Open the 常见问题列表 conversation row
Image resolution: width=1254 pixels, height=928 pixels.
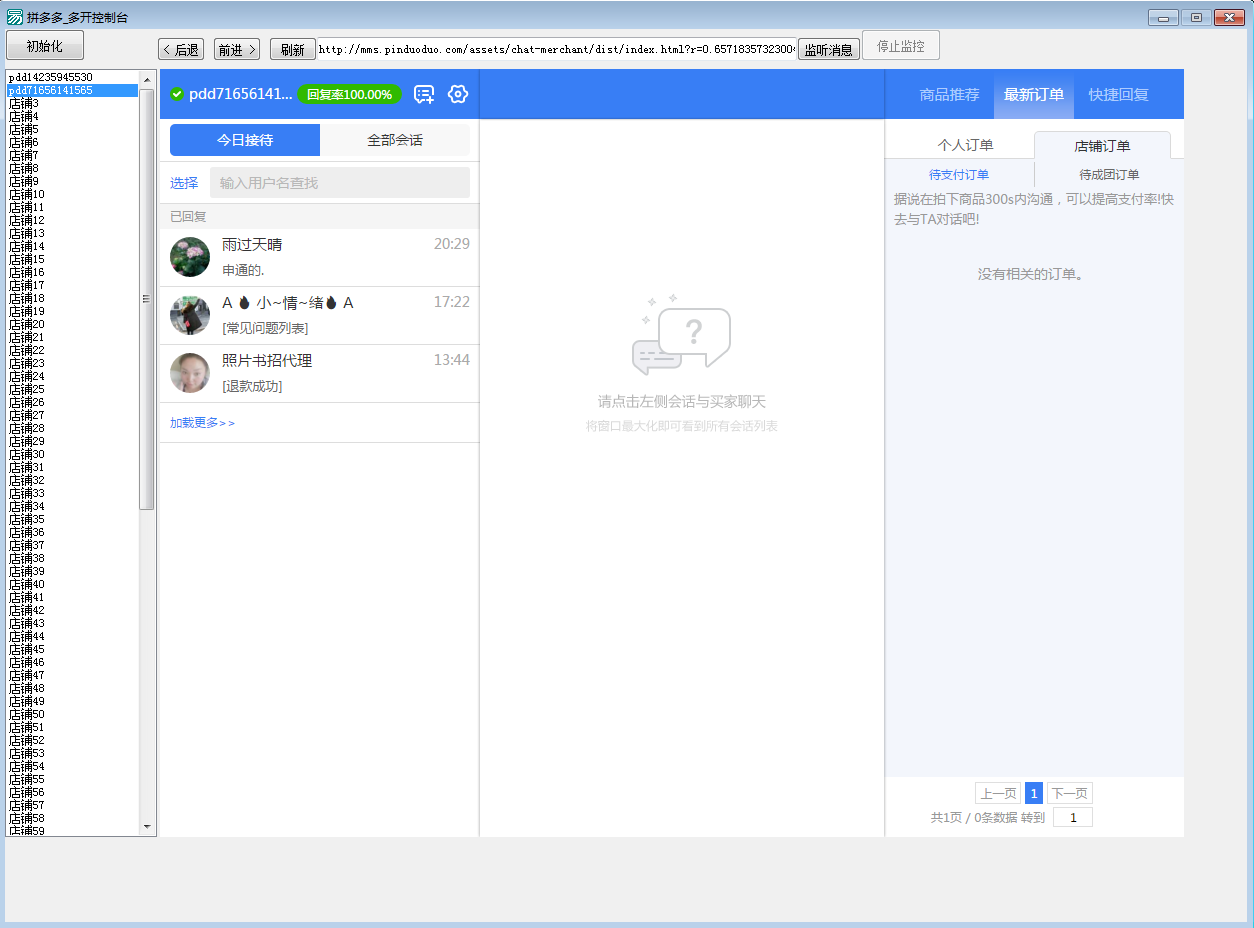(x=320, y=315)
